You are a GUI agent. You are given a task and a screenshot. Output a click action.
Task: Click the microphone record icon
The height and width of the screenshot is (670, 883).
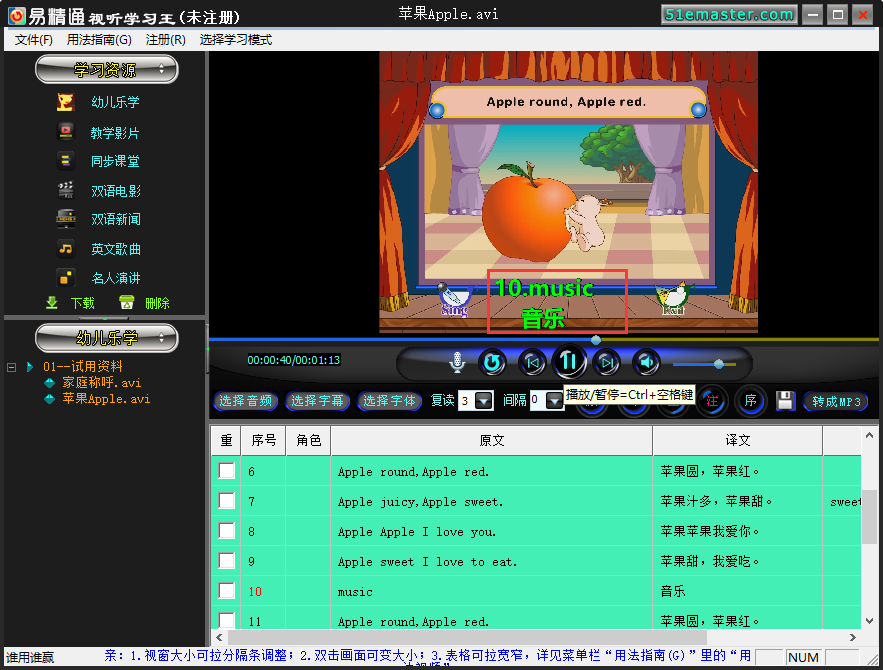457,362
